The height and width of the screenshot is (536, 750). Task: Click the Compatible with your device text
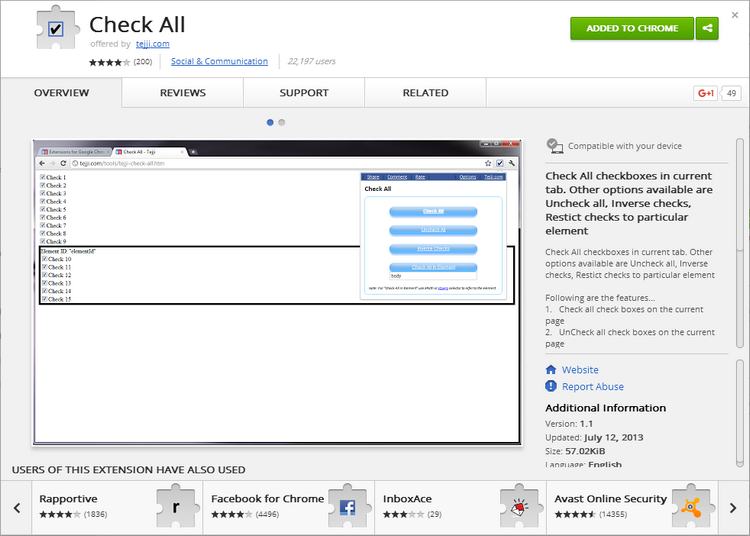pyautogui.click(x=625, y=146)
